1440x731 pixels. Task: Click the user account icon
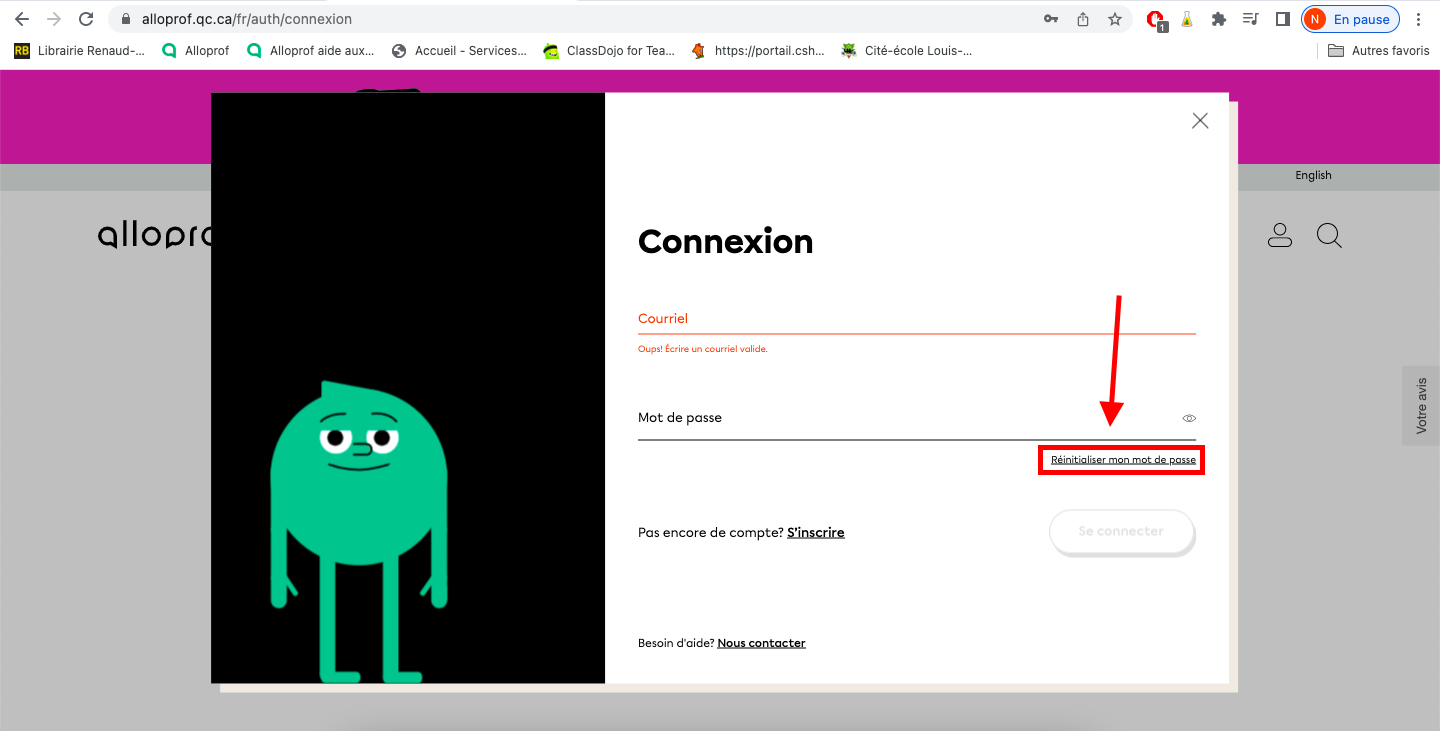click(x=1279, y=236)
